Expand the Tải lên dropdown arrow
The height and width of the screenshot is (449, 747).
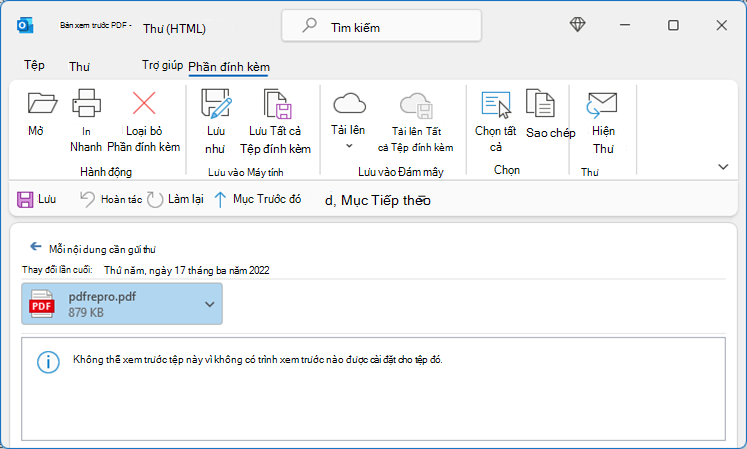pos(349,146)
